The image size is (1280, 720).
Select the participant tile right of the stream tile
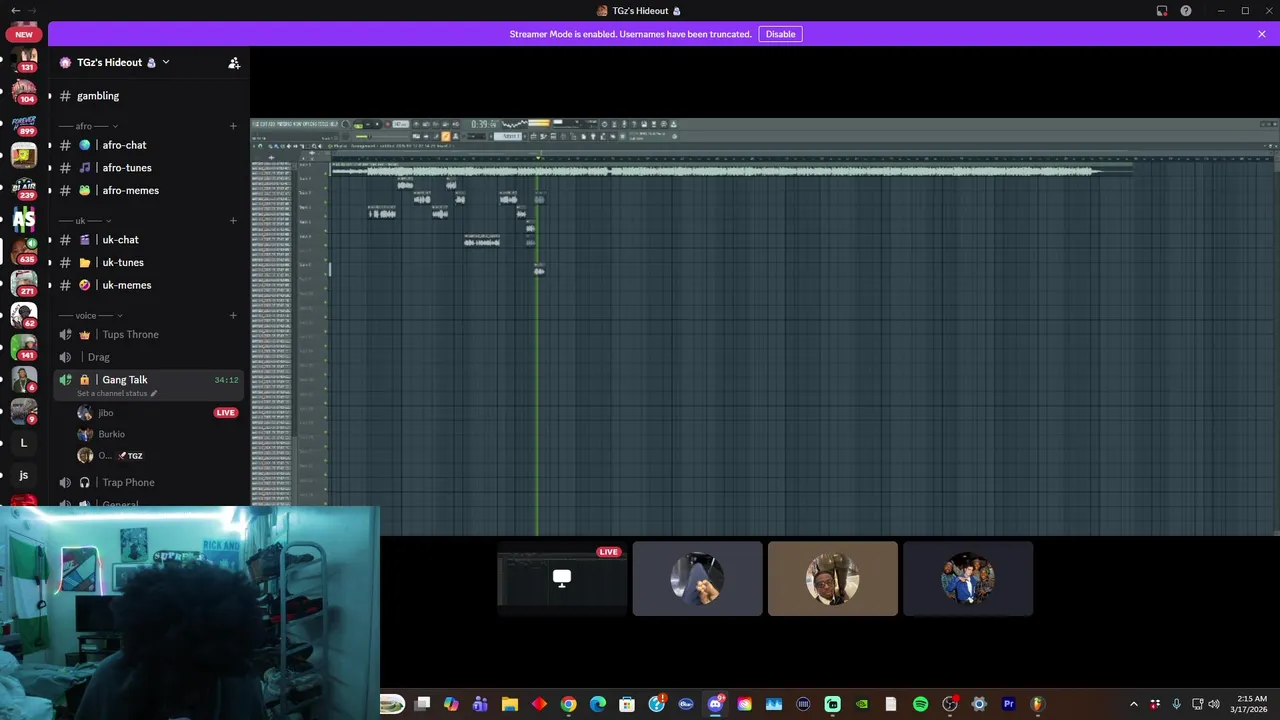[697, 578]
